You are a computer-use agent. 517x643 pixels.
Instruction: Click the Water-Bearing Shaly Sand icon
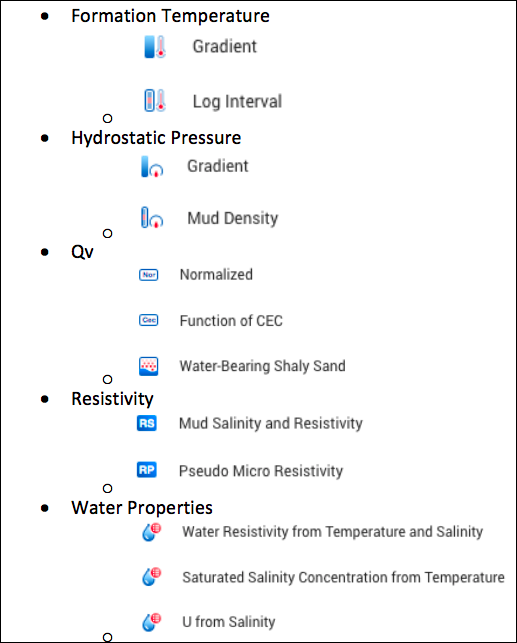click(148, 366)
